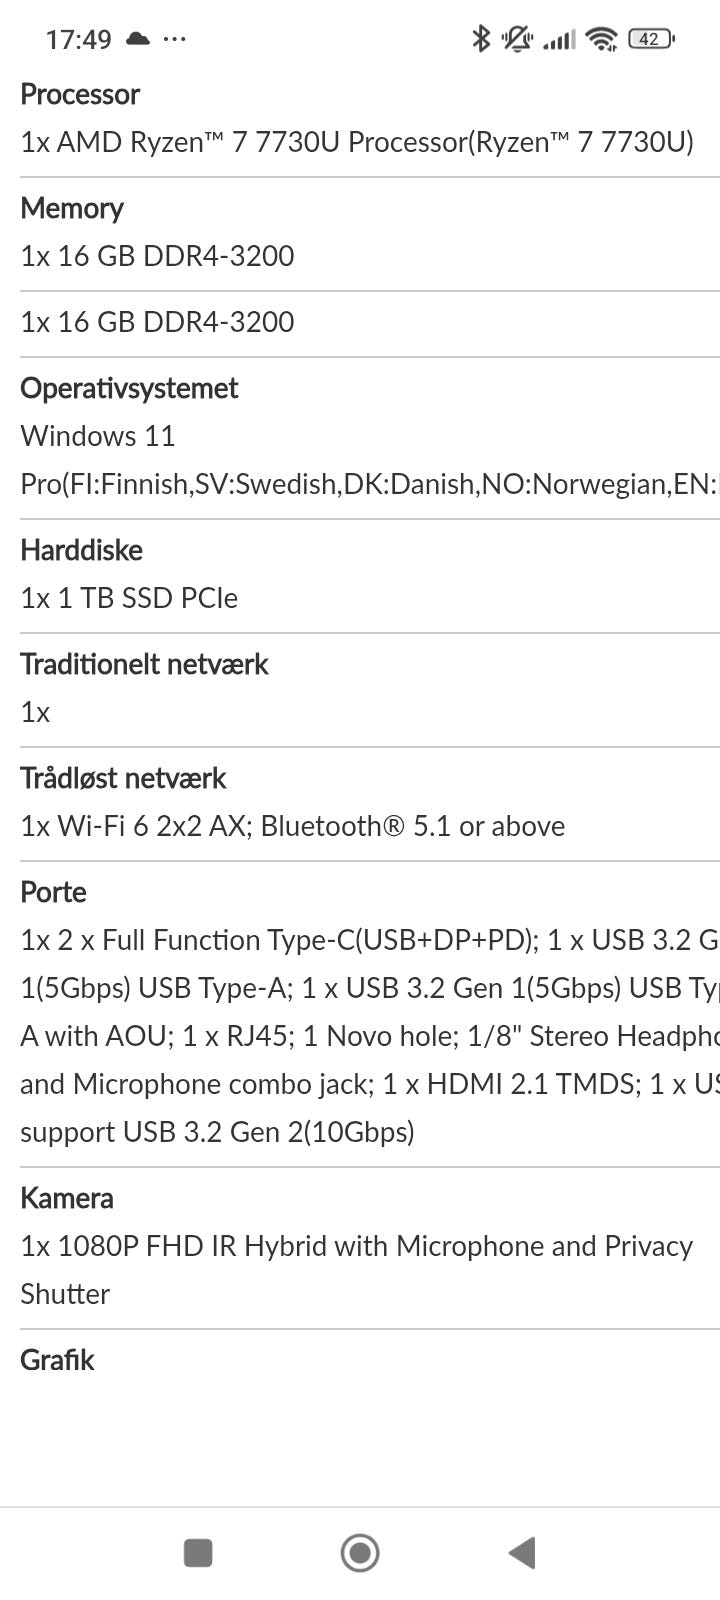The height and width of the screenshot is (1600, 720).
Task: Tap the battery level indicator showing 42
Action: click(x=651, y=39)
